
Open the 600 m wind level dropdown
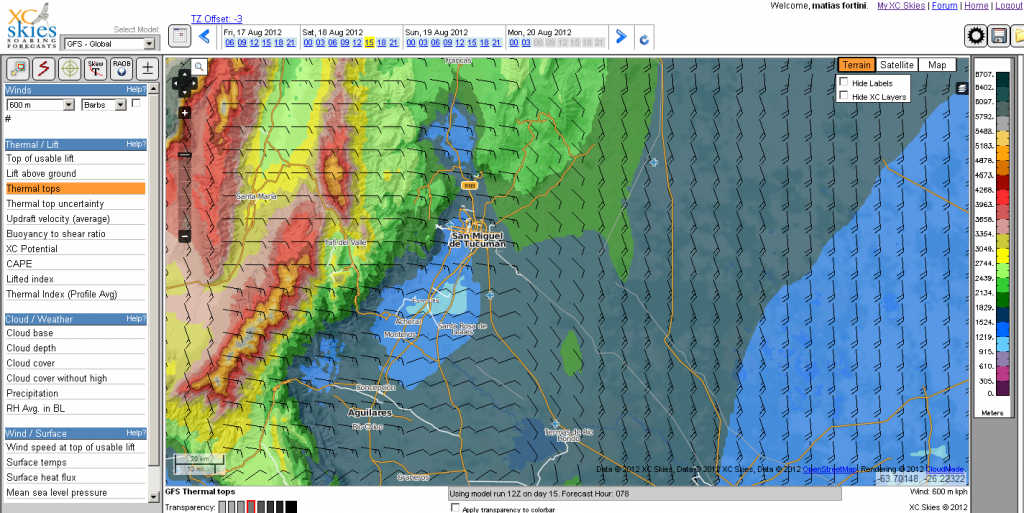coord(41,105)
